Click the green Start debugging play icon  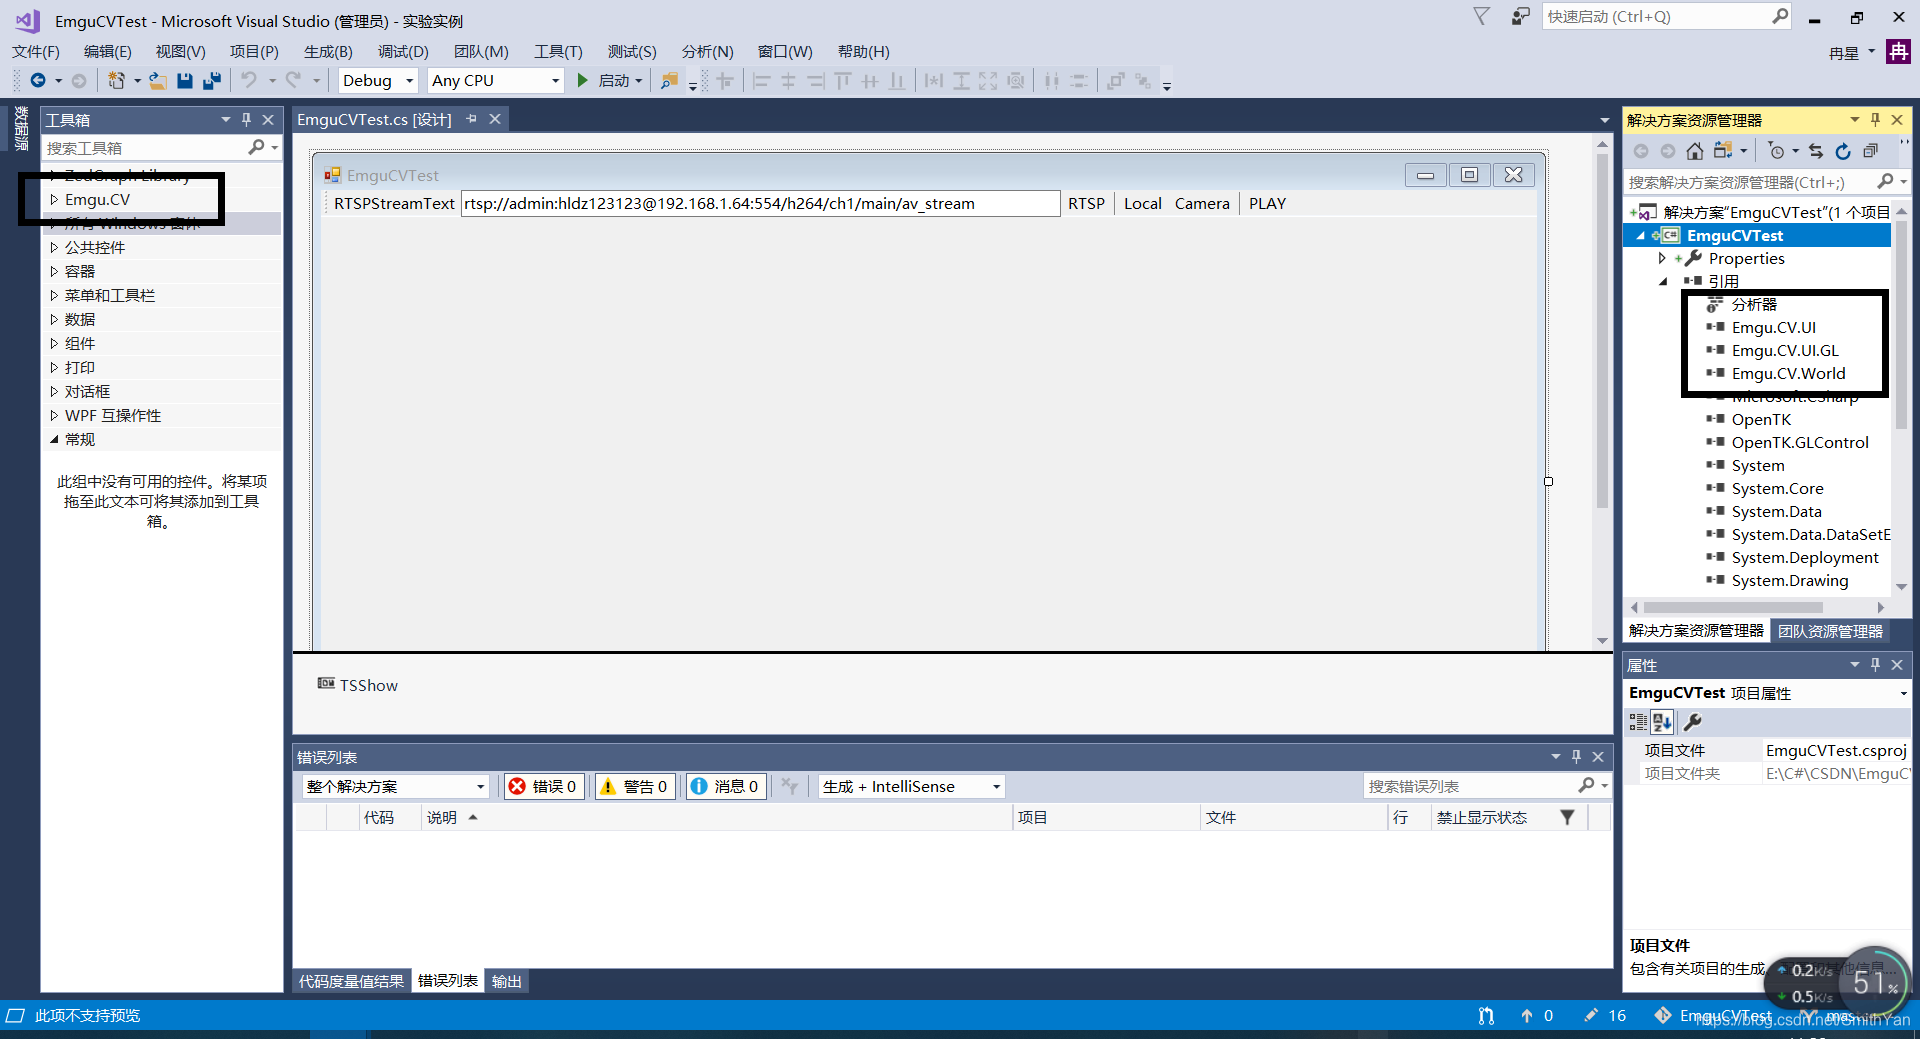[582, 80]
